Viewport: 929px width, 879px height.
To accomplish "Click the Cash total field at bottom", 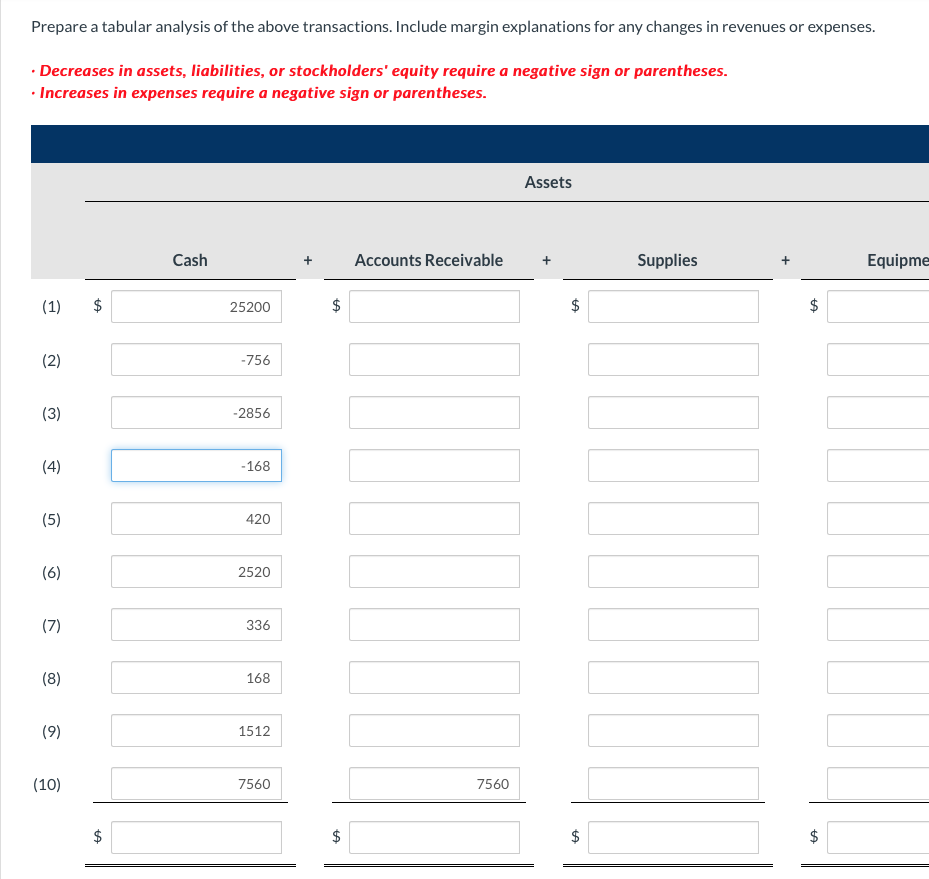I will coord(196,837).
